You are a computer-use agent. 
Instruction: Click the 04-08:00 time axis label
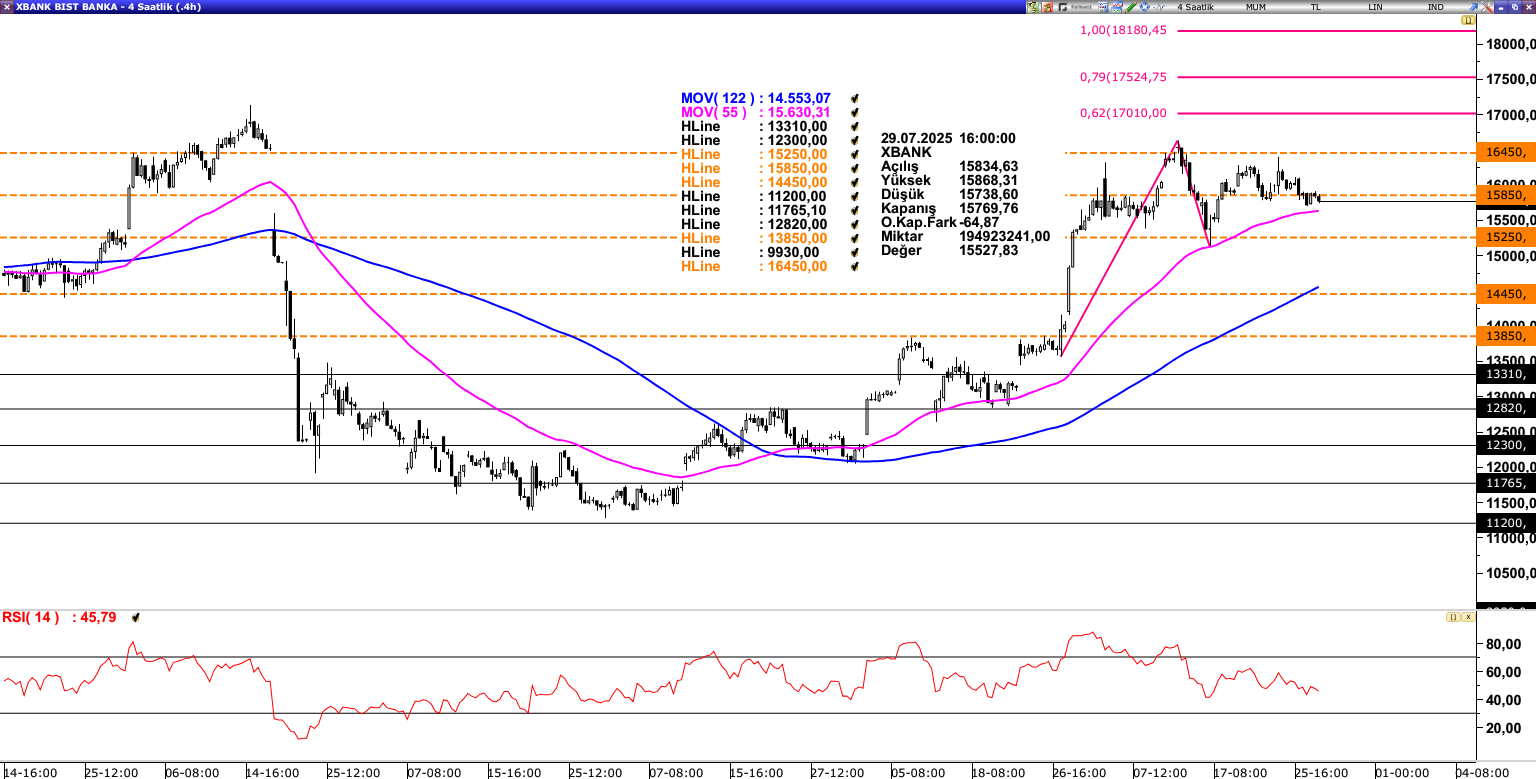1481,773
